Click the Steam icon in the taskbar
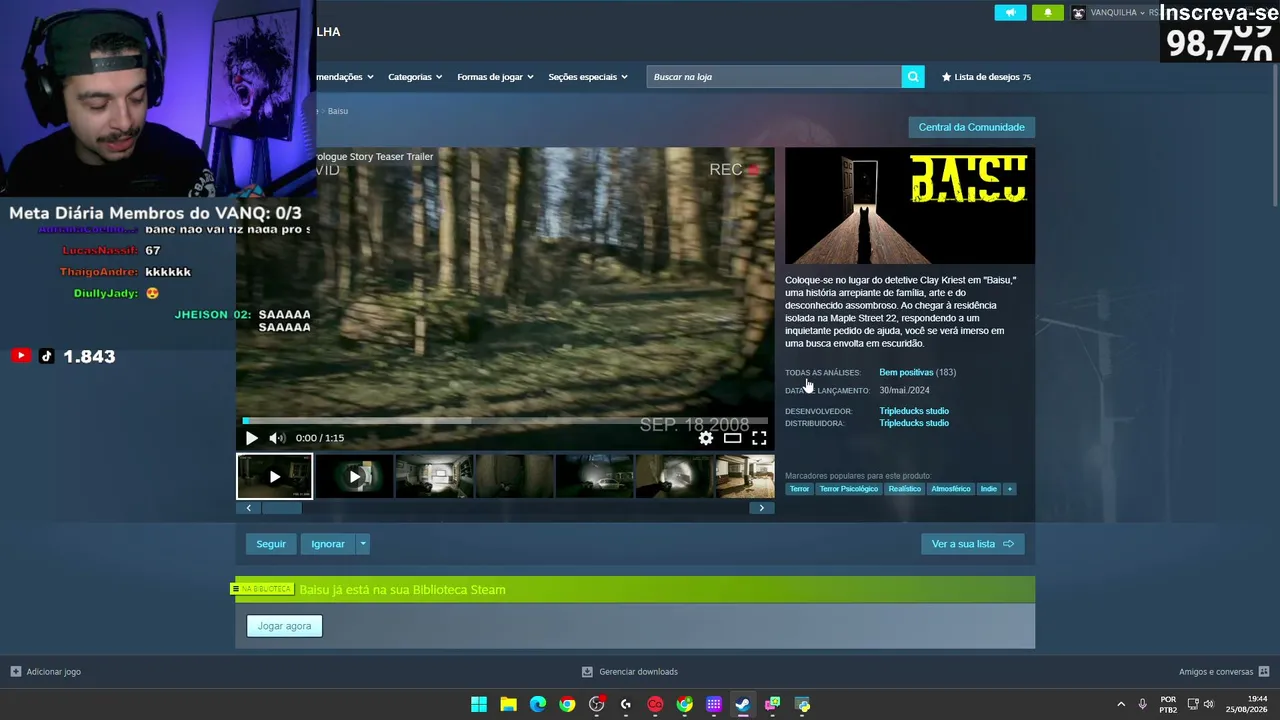Image resolution: width=1280 pixels, height=720 pixels. coord(743,704)
